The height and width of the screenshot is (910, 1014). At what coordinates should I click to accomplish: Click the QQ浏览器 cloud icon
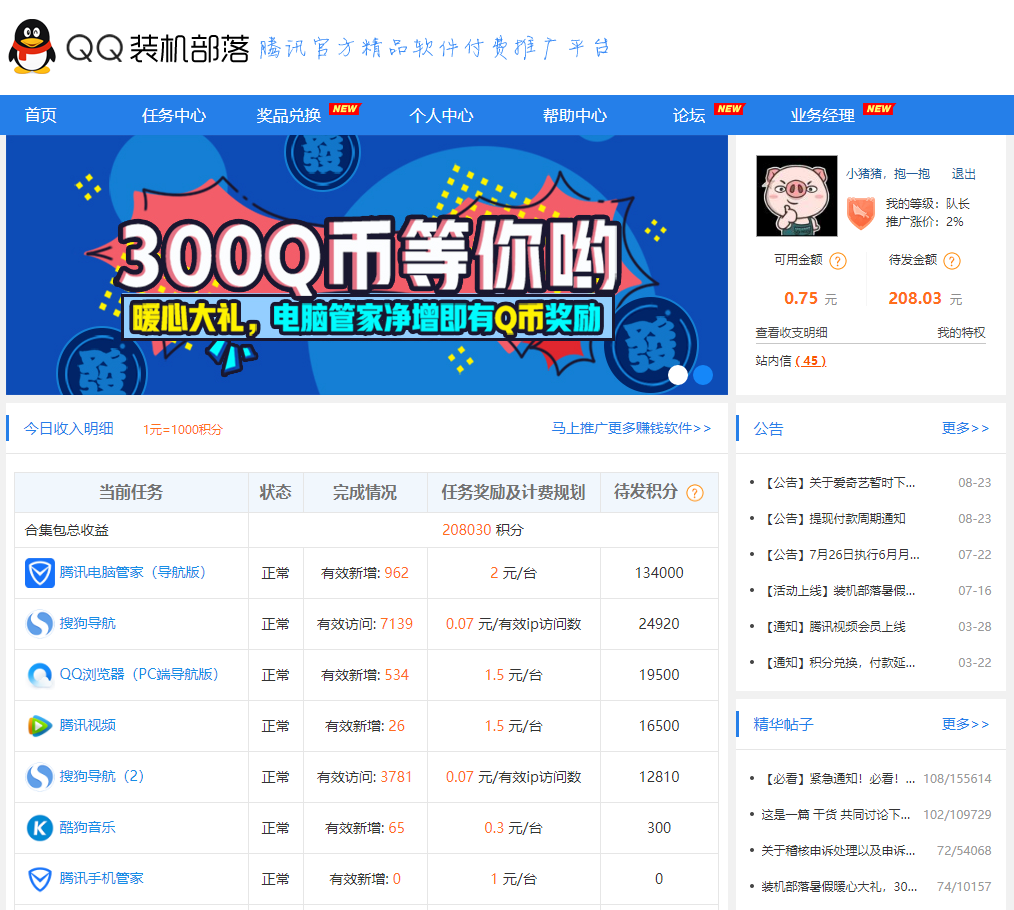click(x=39, y=675)
